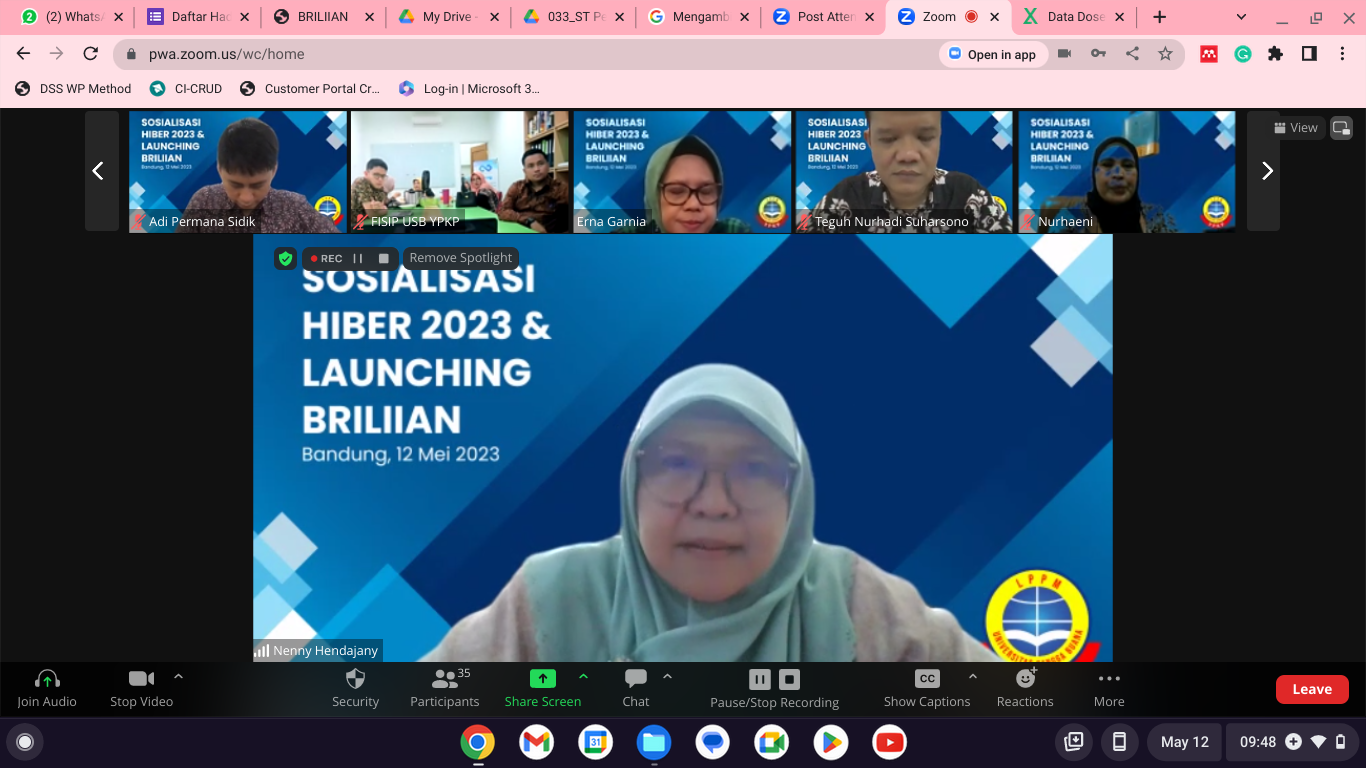
Task: Launch Gmail from the shelf
Action: point(536,742)
